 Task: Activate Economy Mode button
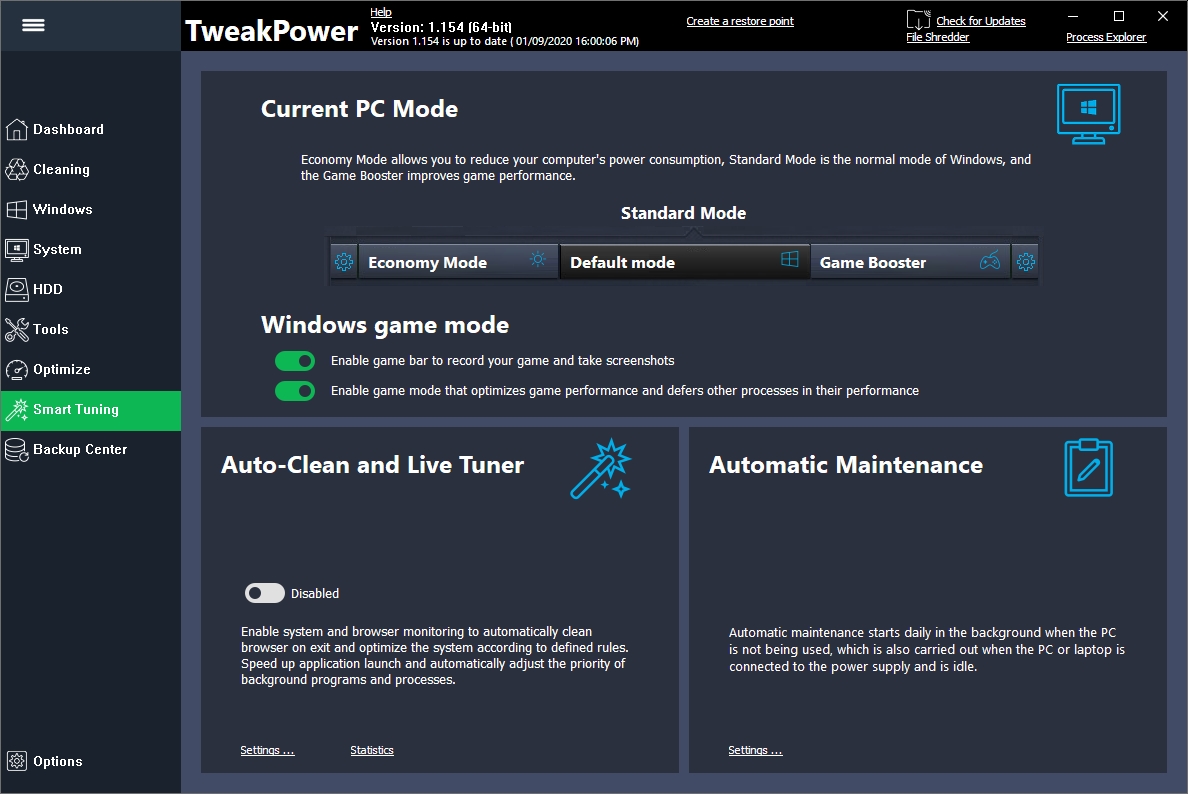[x=458, y=262]
